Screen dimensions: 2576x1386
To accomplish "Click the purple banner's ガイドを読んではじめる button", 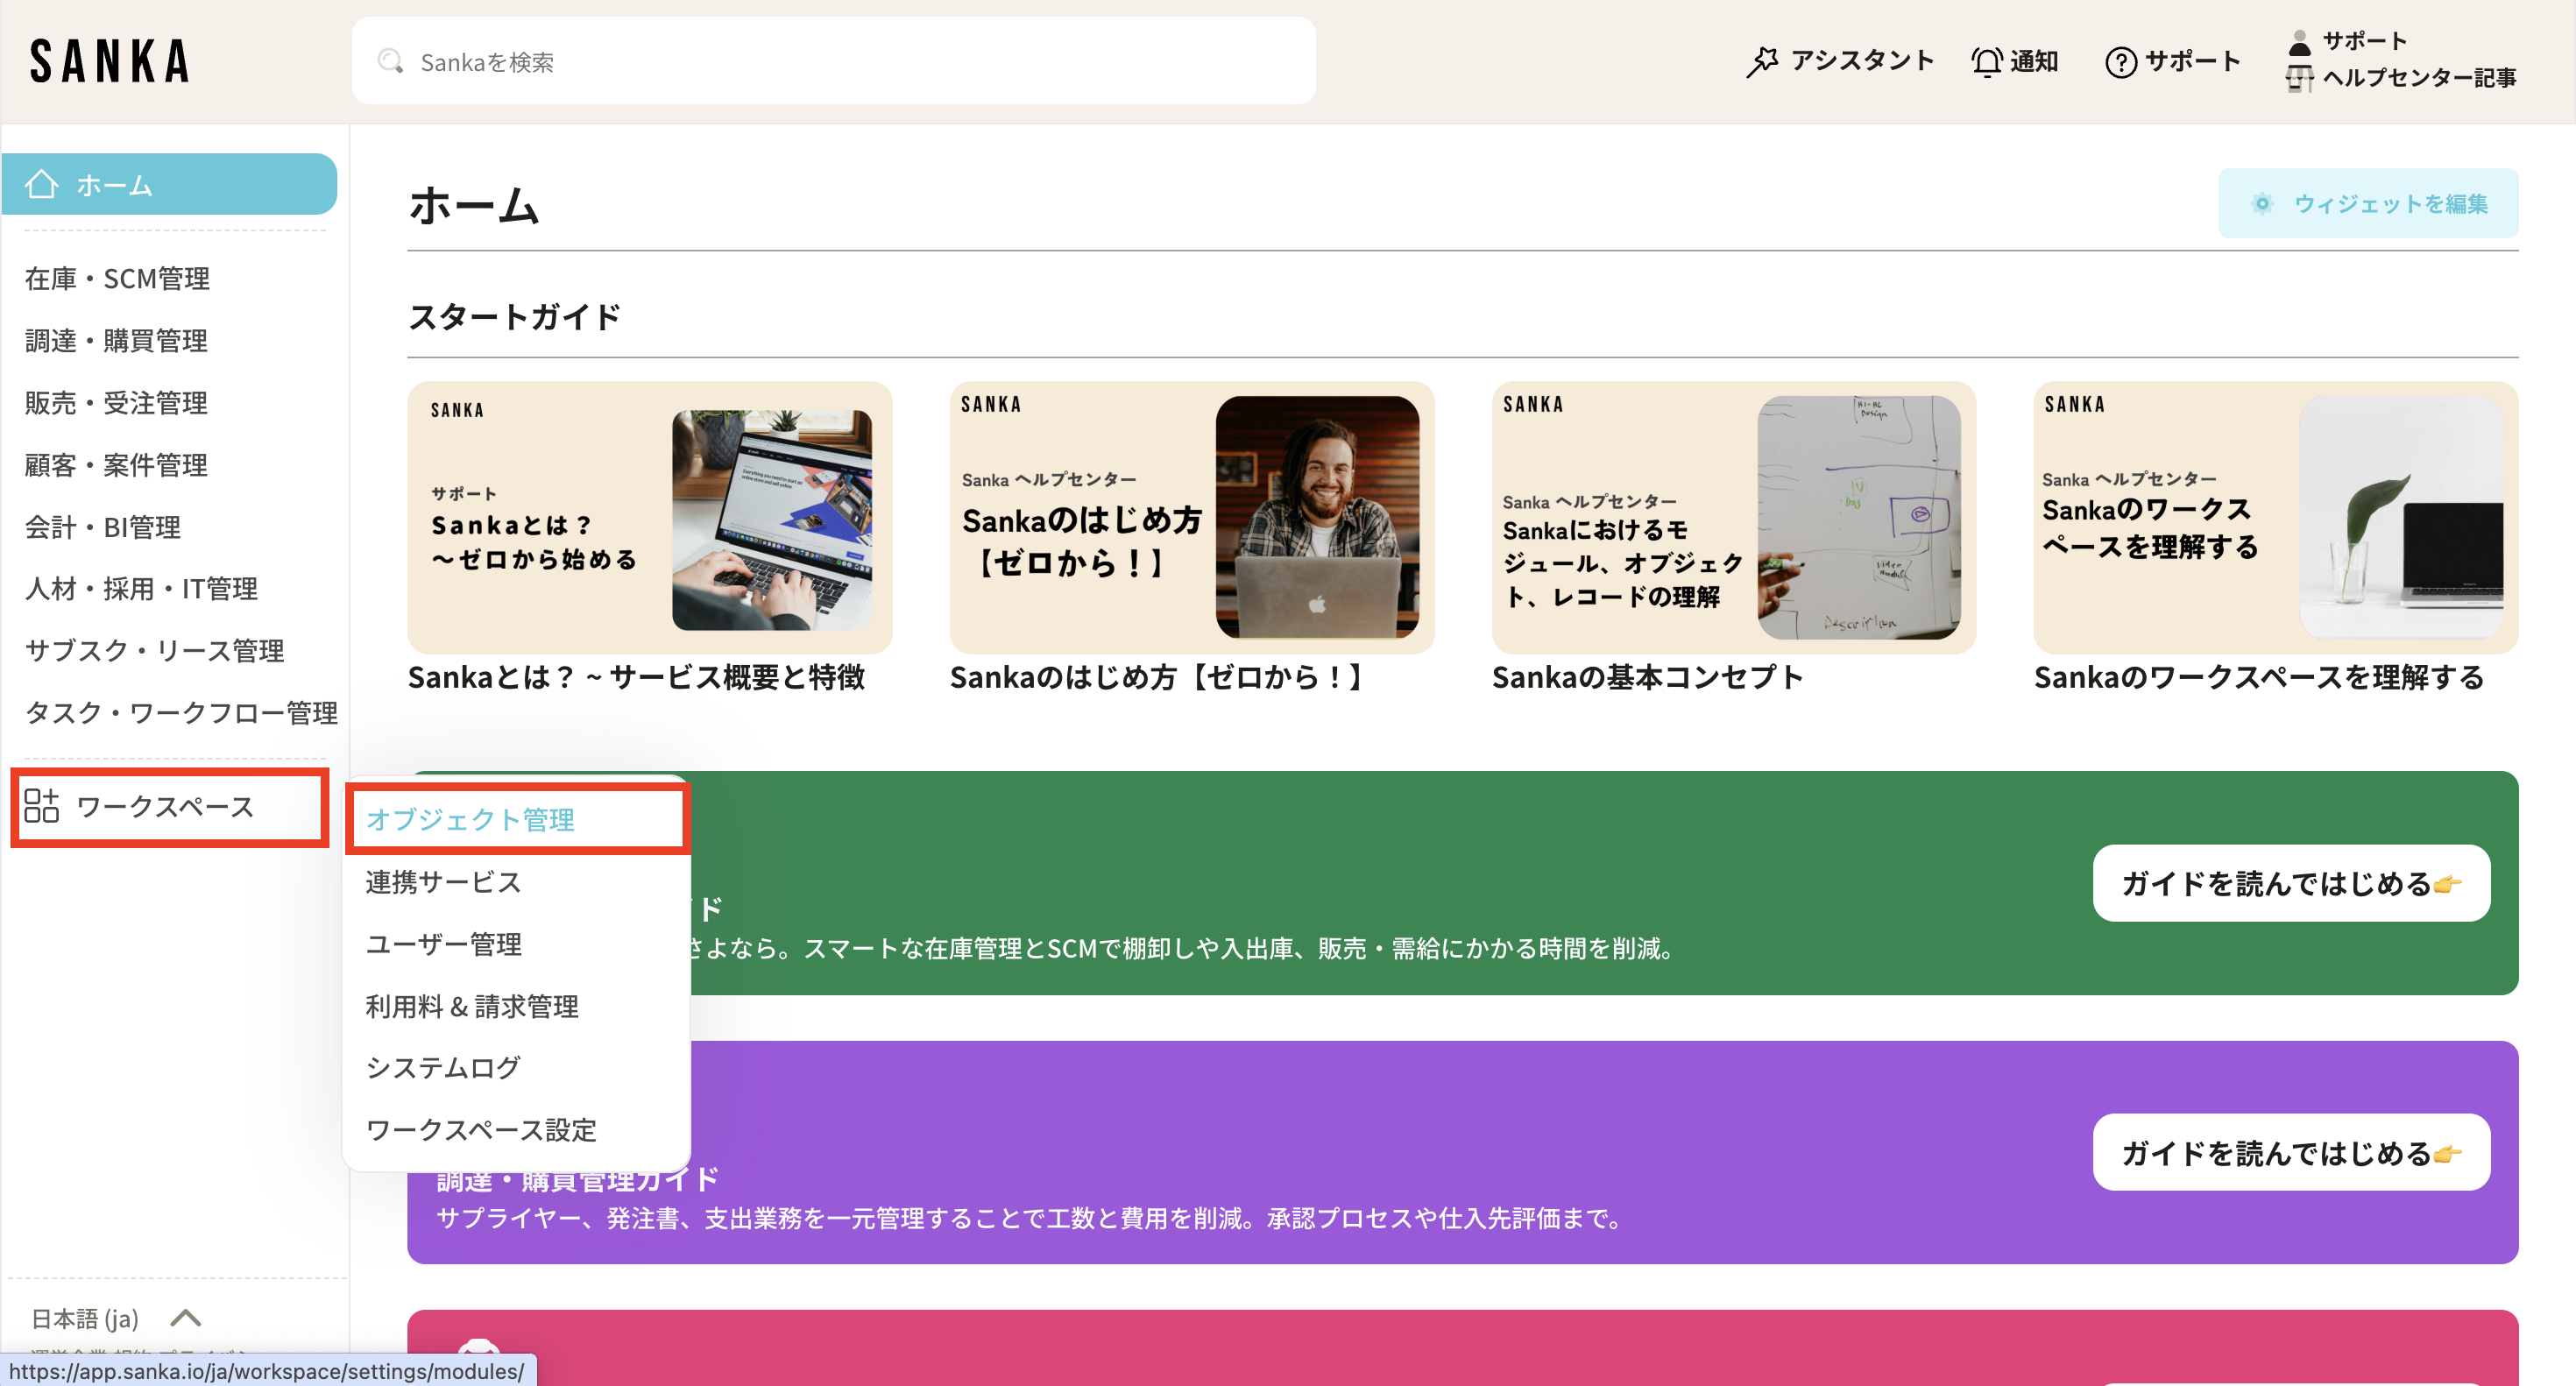I will (2290, 1153).
